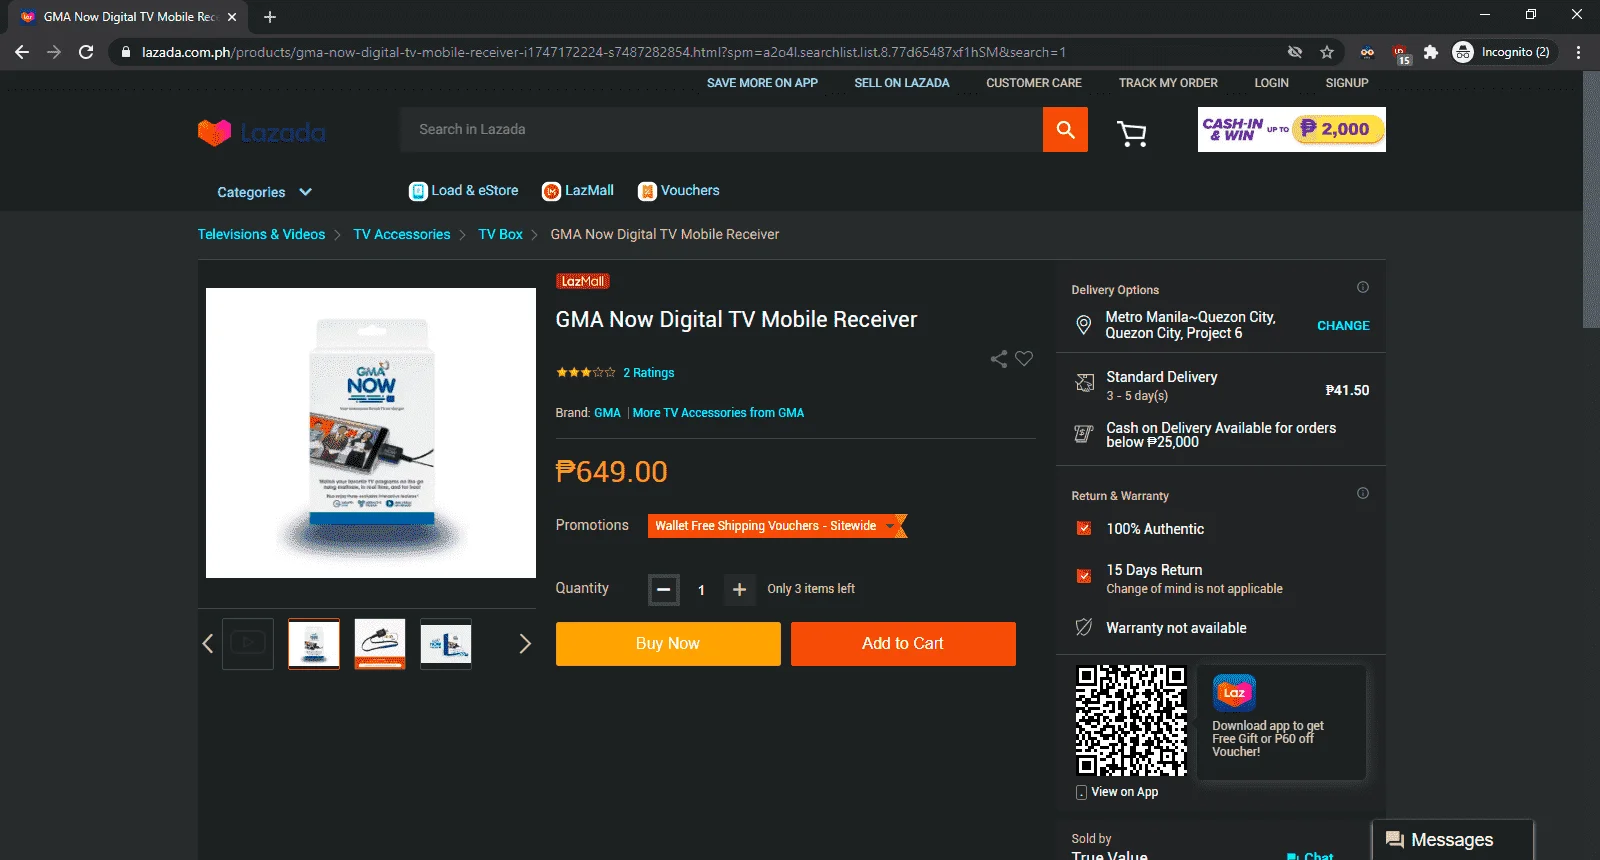Click the Chat link under seller

(x=1311, y=856)
